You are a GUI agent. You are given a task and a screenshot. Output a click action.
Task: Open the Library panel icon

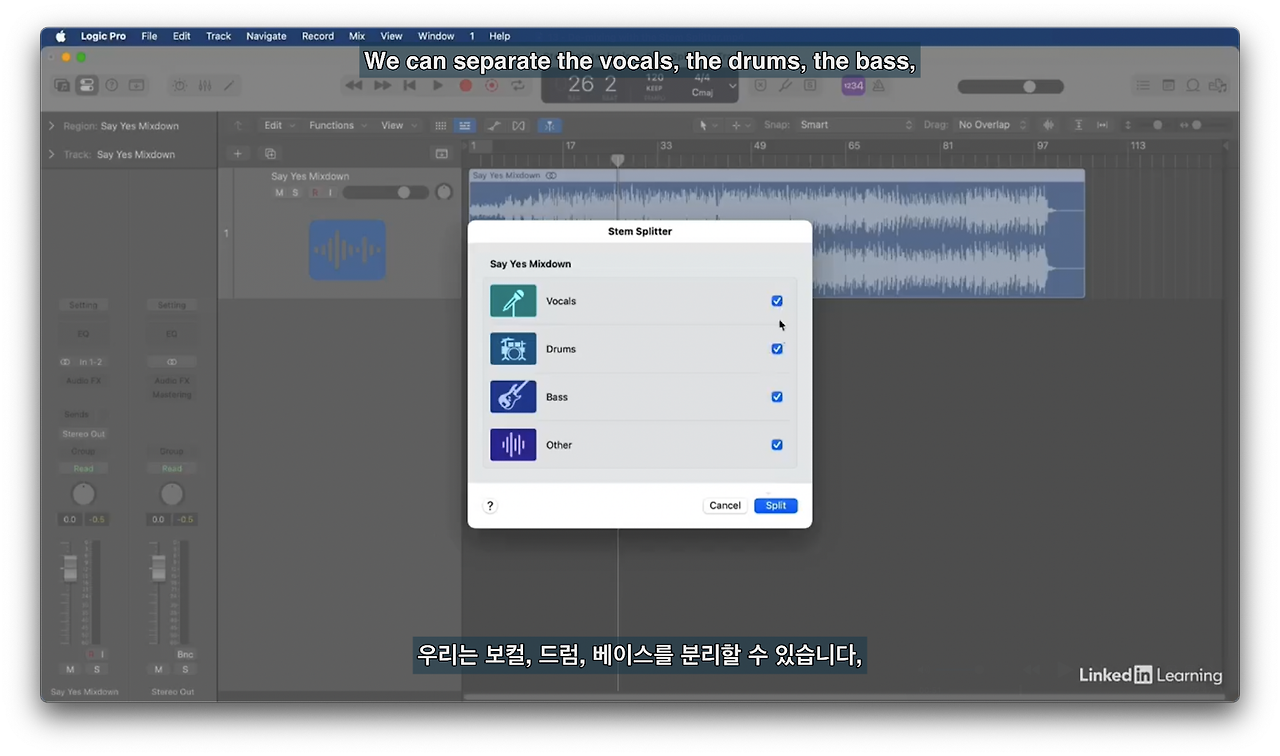pos(62,86)
